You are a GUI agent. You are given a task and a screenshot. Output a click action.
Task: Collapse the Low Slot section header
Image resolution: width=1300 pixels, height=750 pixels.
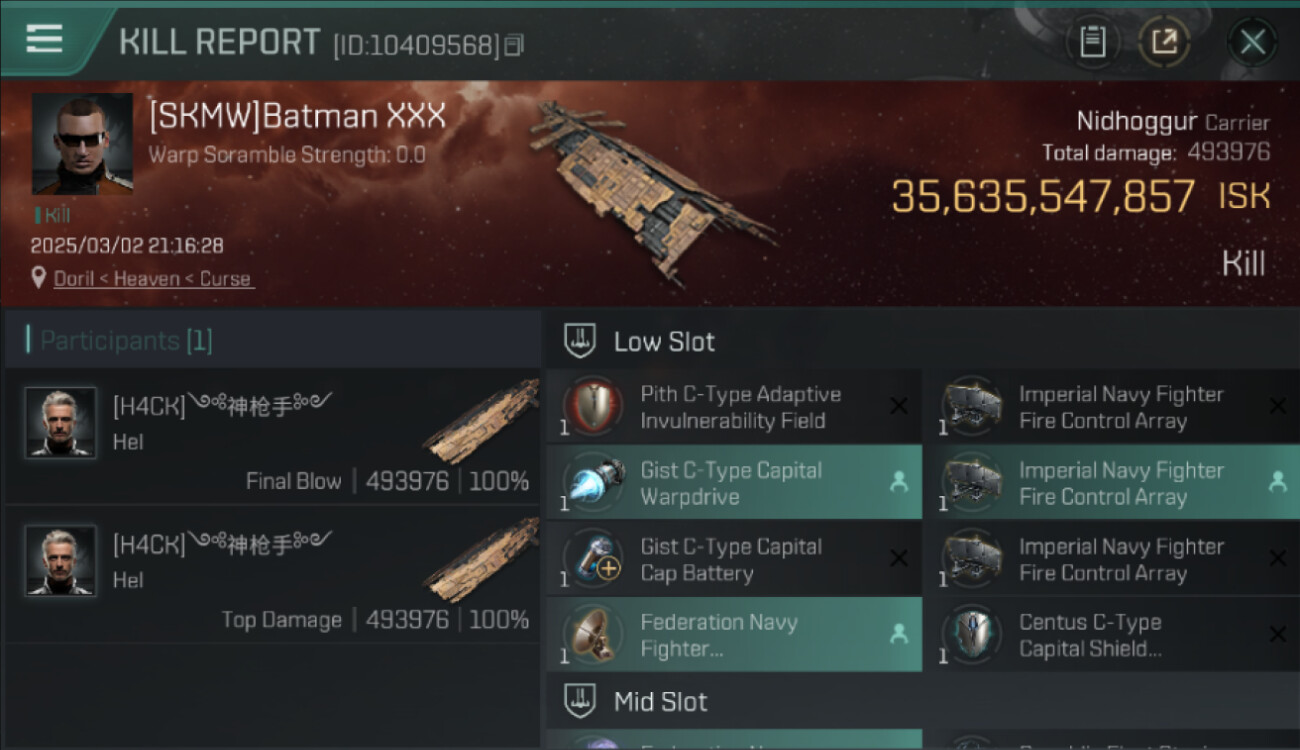[921, 341]
